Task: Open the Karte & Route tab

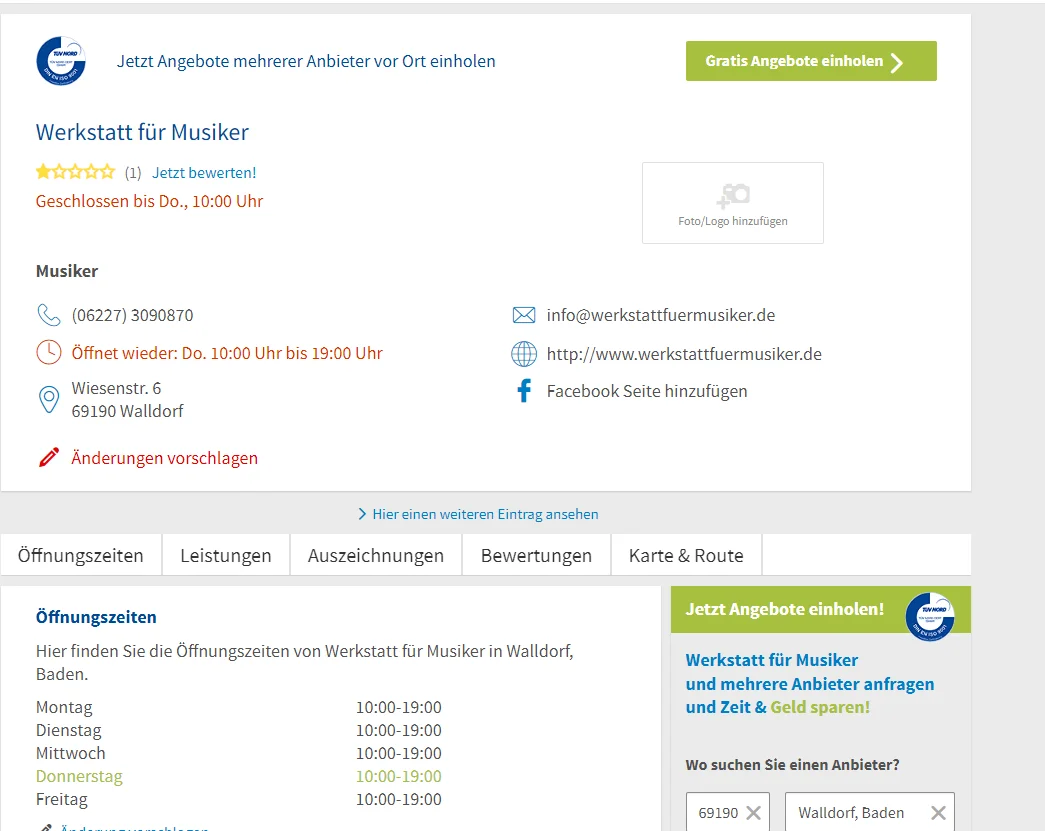Action: point(686,555)
